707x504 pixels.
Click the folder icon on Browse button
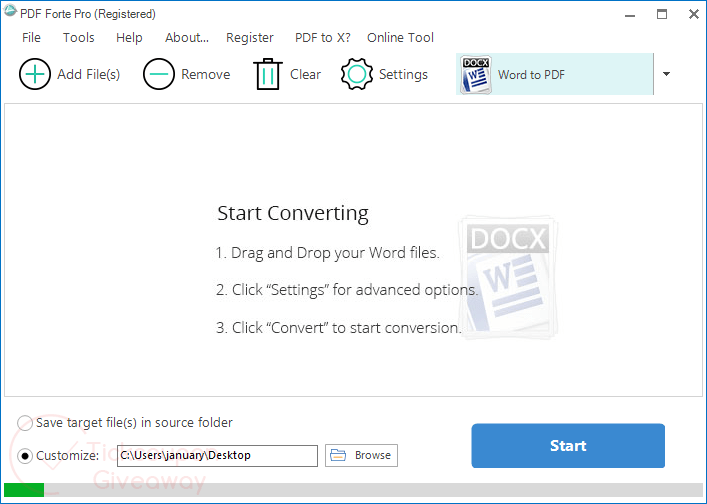338,455
